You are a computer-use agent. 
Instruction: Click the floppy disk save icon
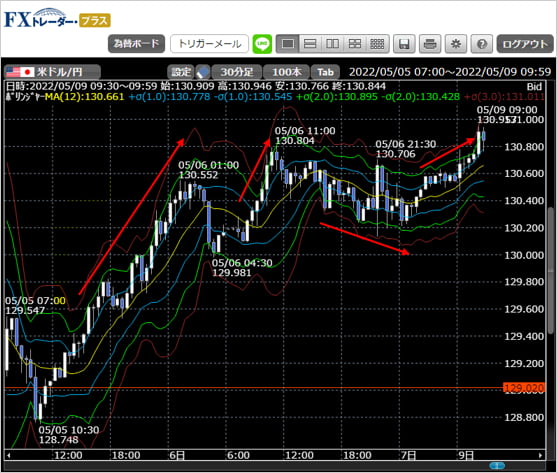coord(404,44)
